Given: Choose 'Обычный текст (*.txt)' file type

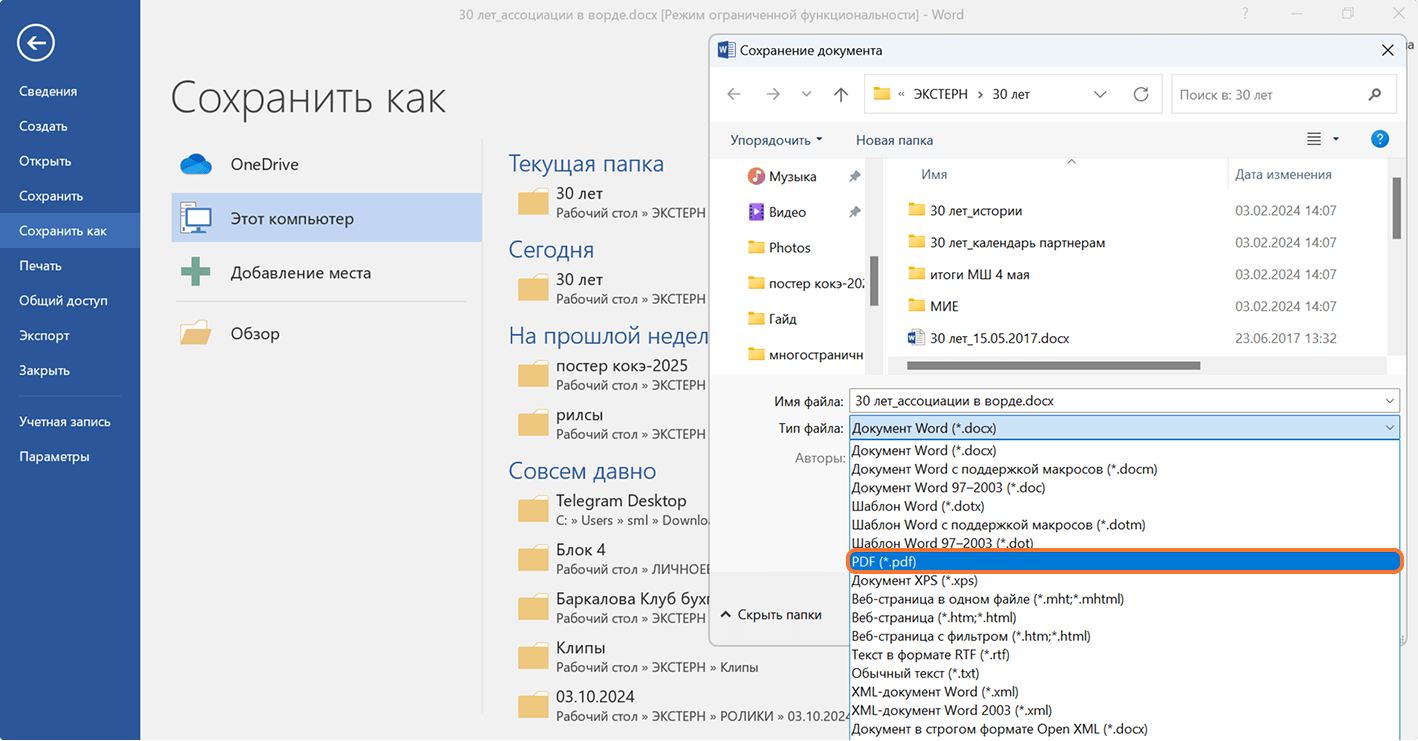Looking at the screenshot, I should pos(1124,673).
